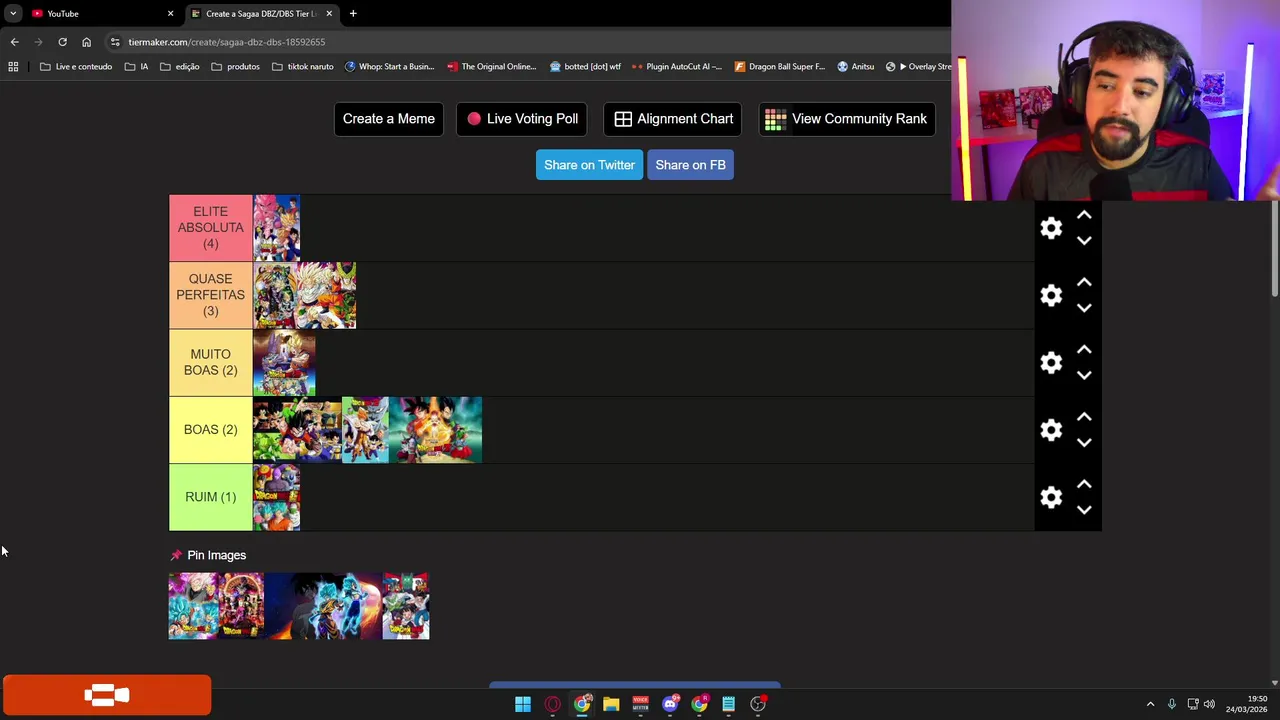Viewport: 1280px width, 720px height.
Task: Move MUITO BOAS row down with arrow
Action: (1084, 375)
